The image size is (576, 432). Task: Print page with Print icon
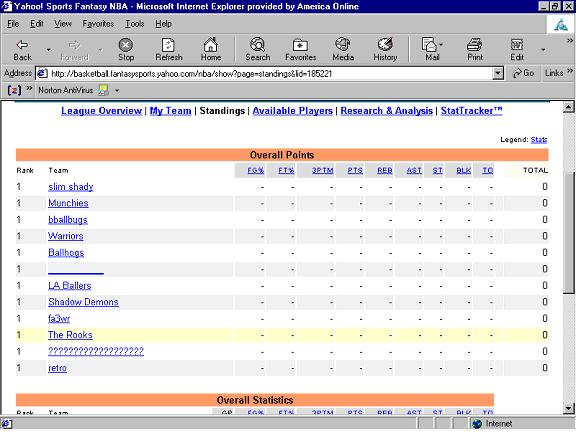[x=475, y=50]
